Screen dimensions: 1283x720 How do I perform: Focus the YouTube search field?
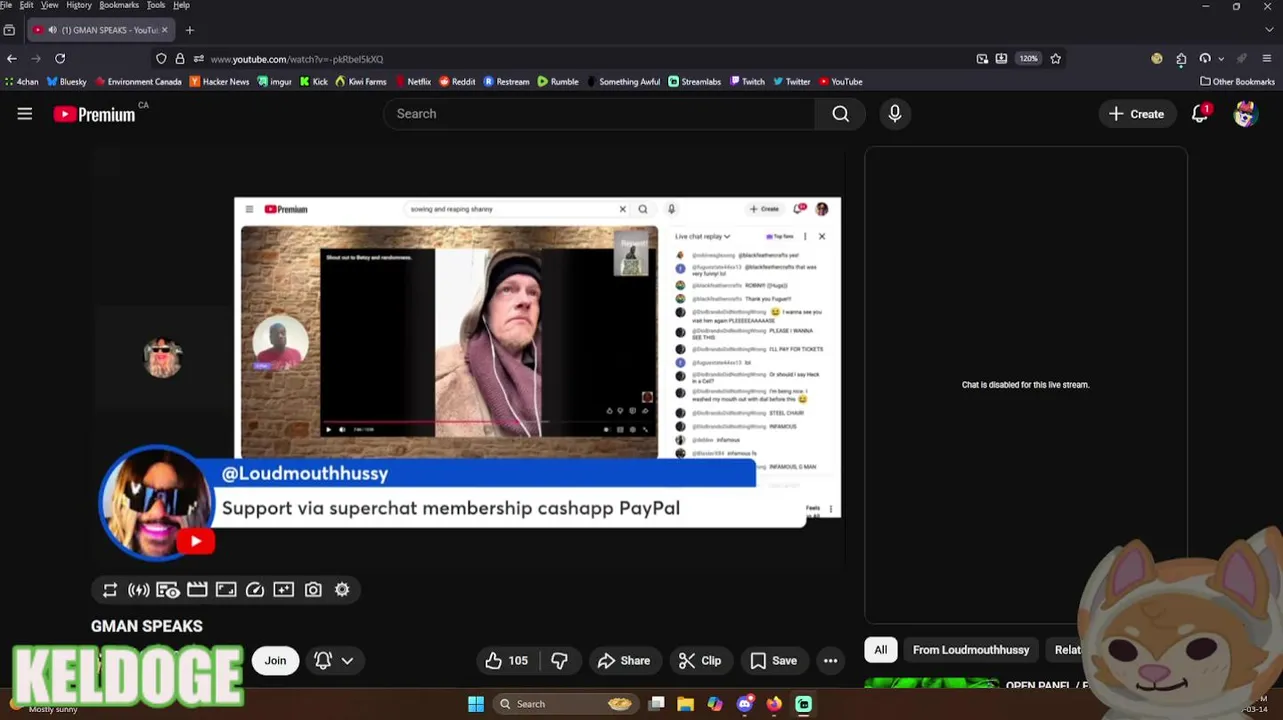pyautogui.click(x=599, y=114)
